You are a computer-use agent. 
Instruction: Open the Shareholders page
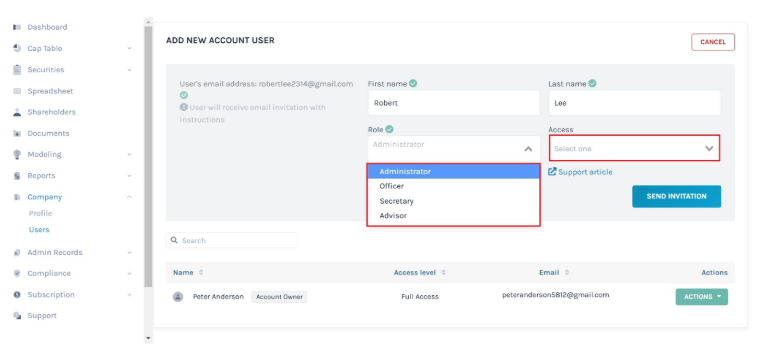coord(52,112)
